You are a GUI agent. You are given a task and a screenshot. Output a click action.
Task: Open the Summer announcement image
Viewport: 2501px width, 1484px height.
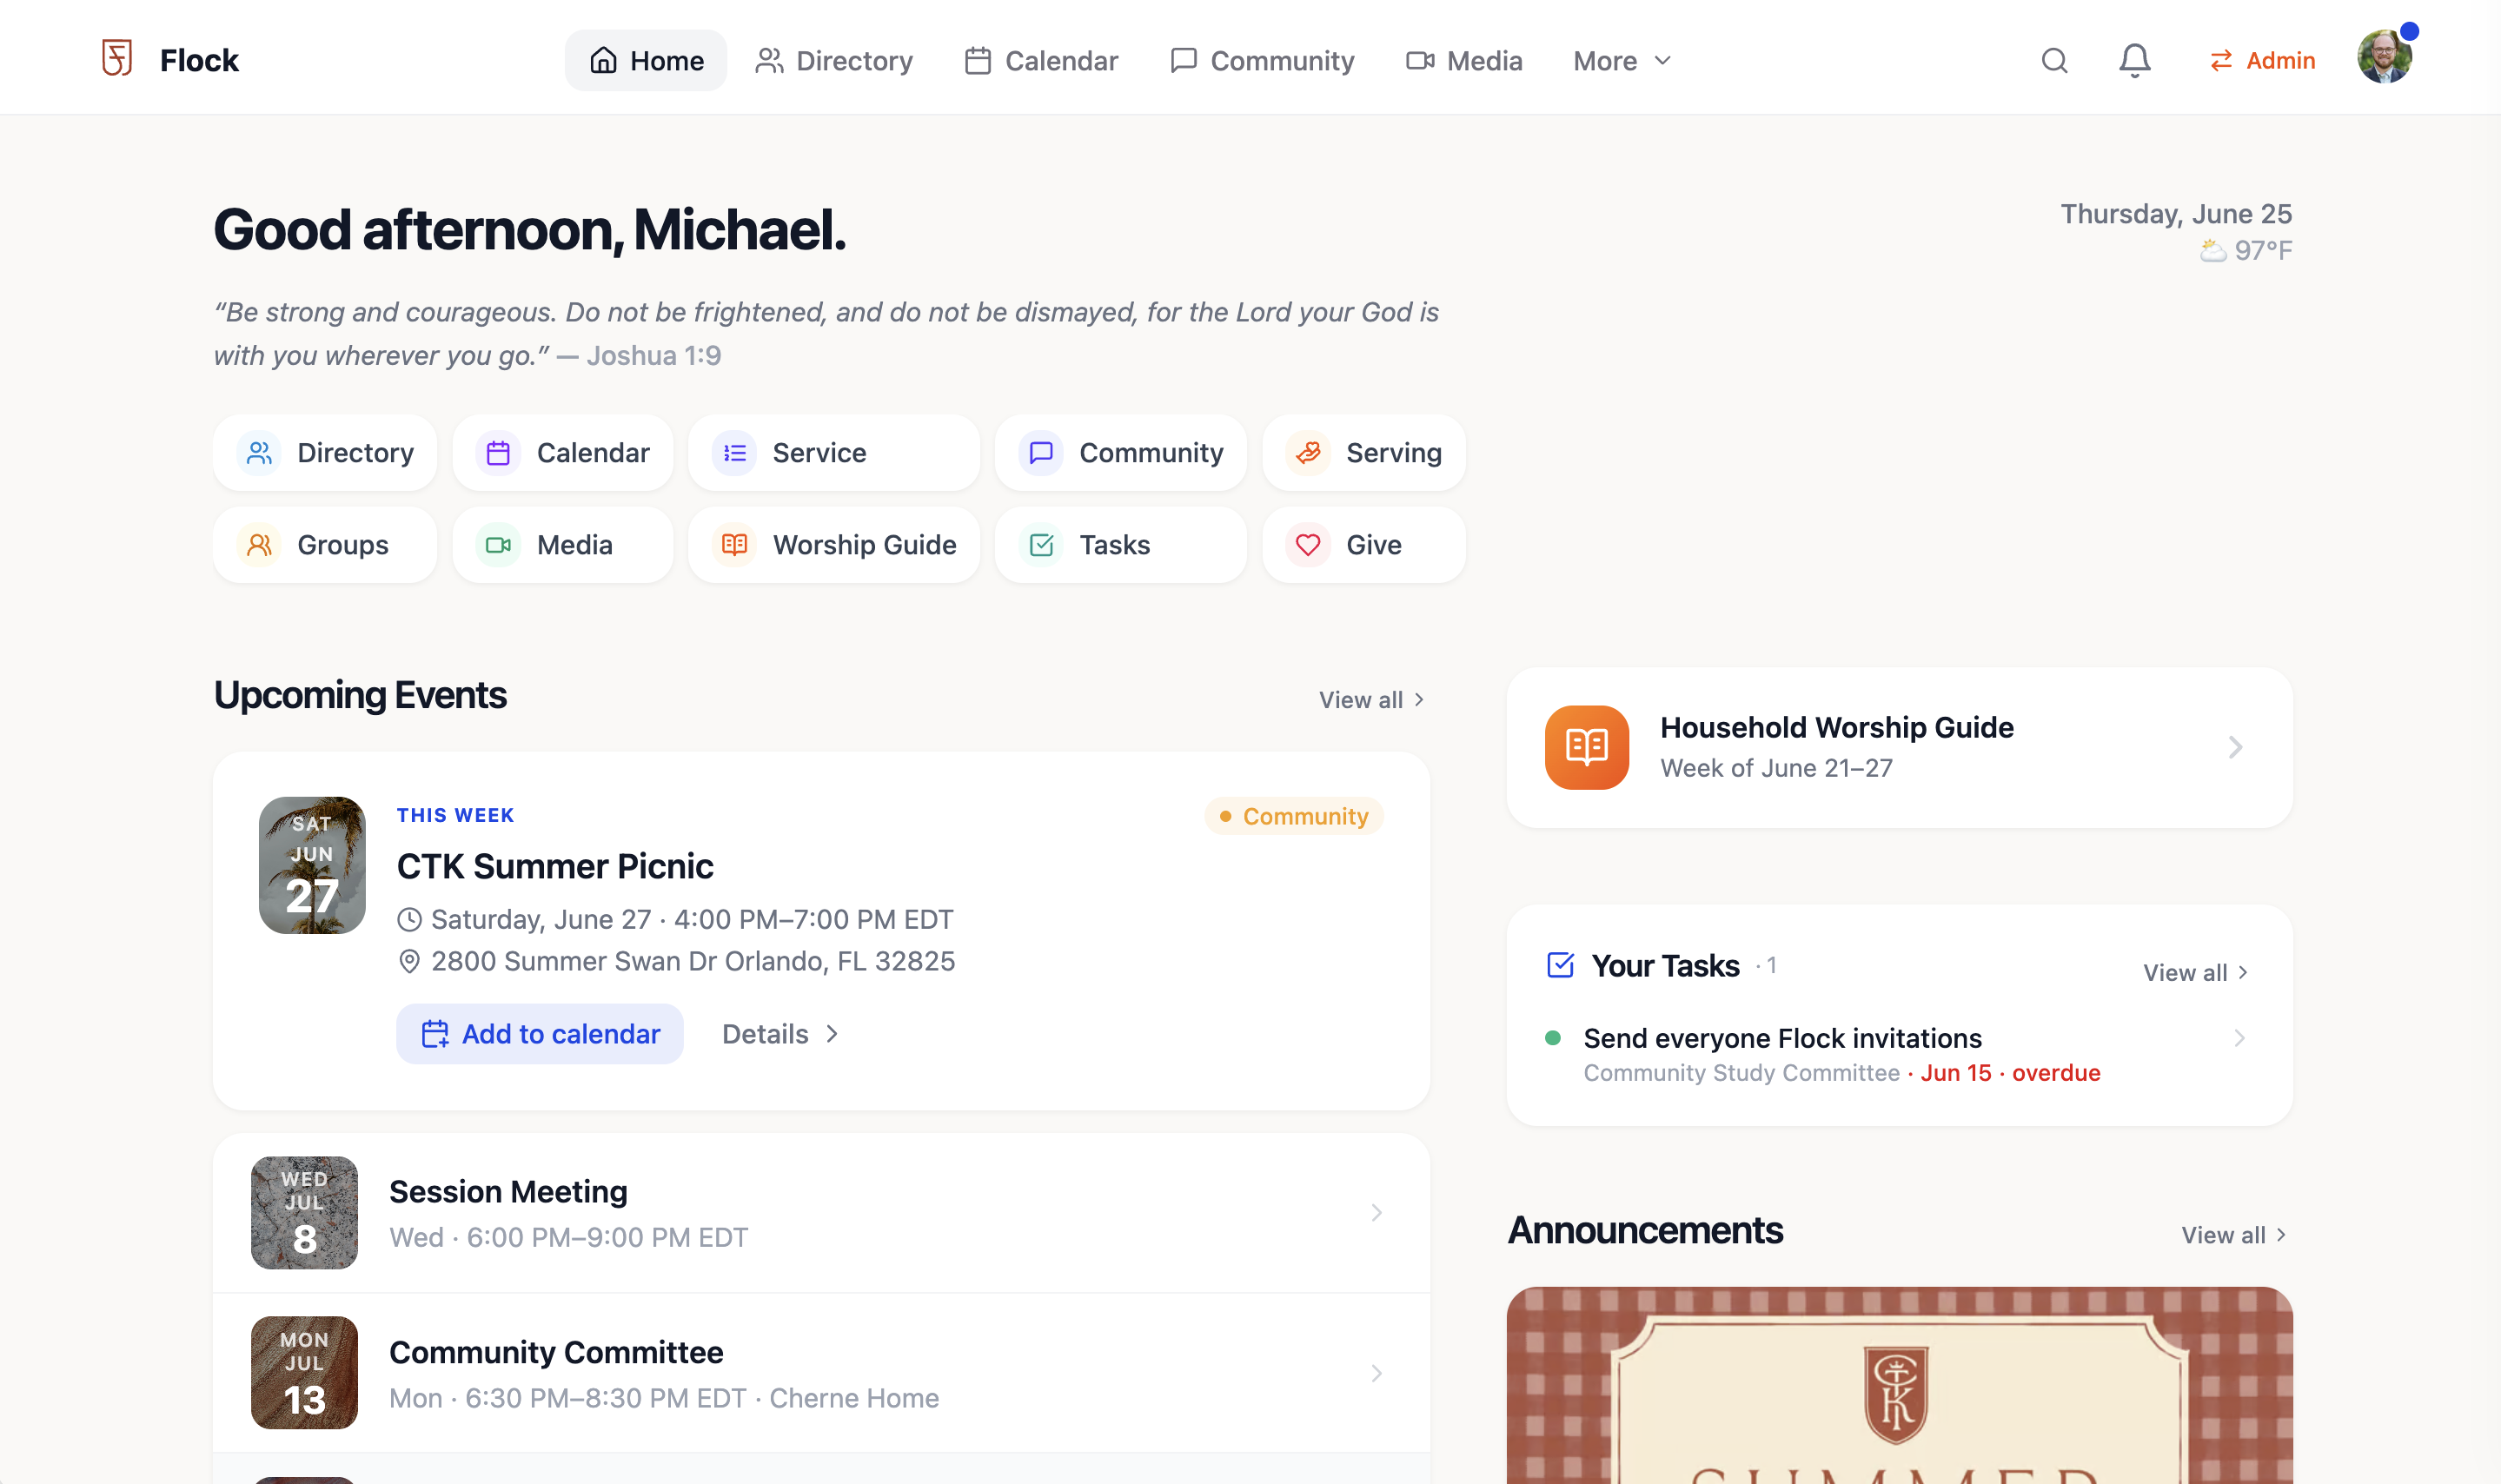click(1900, 1385)
